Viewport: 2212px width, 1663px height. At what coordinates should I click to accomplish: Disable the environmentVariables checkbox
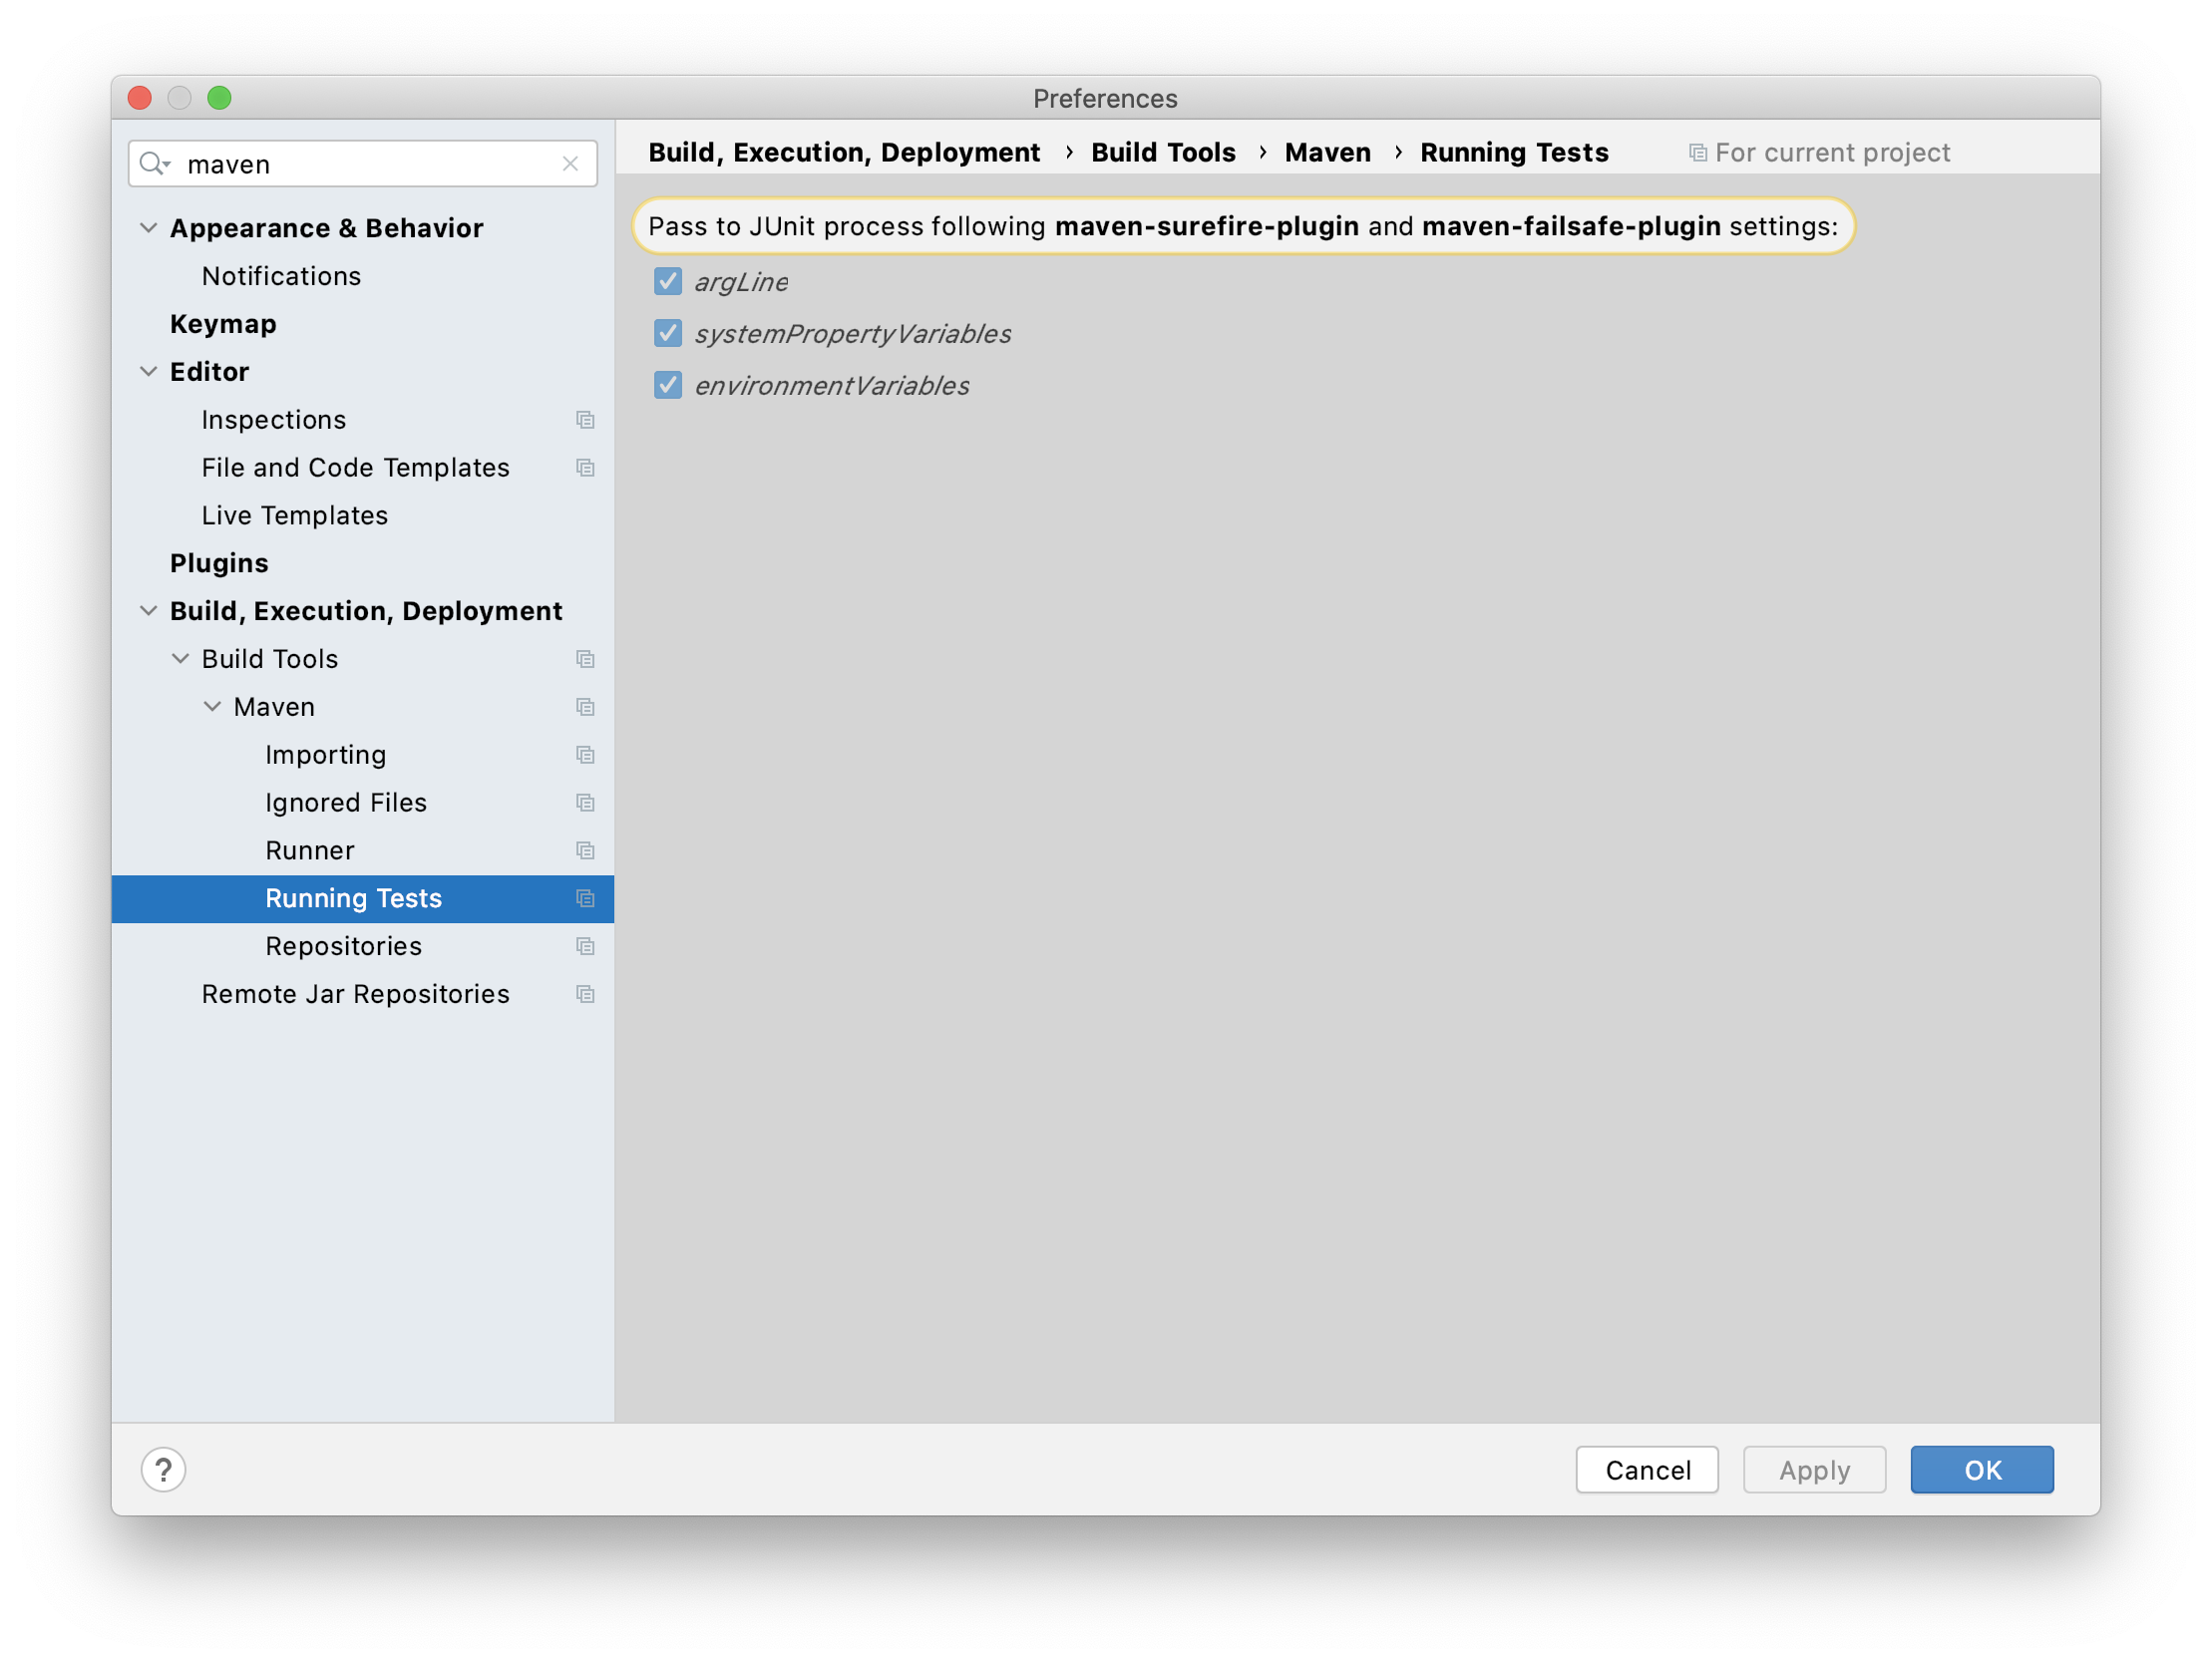click(668, 385)
